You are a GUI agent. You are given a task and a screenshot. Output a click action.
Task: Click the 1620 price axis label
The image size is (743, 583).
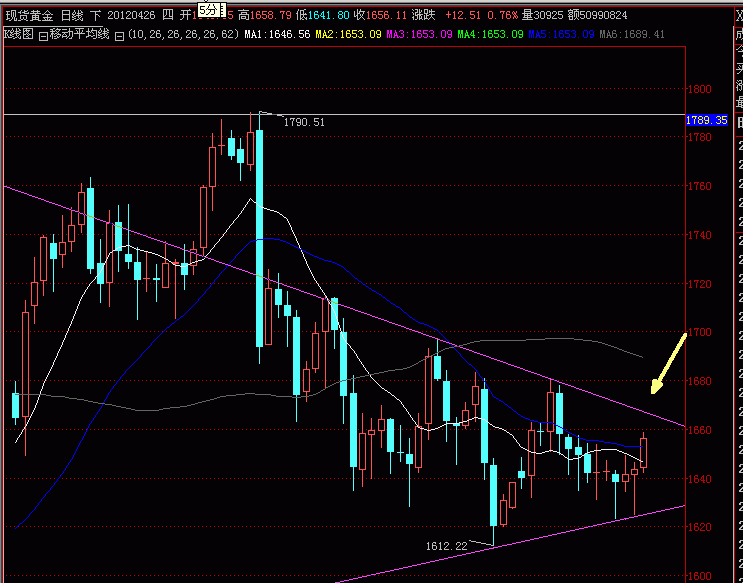(x=699, y=527)
